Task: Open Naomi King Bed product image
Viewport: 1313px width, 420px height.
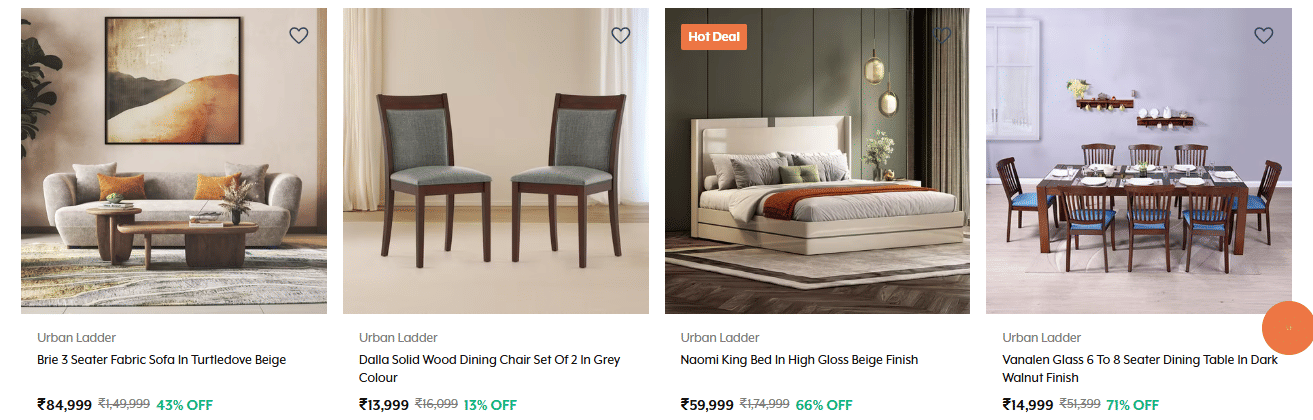Action: point(817,161)
